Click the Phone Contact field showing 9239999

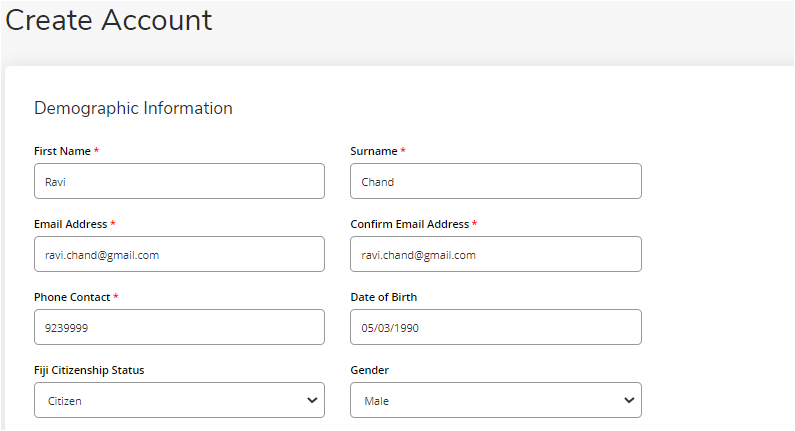click(179, 327)
